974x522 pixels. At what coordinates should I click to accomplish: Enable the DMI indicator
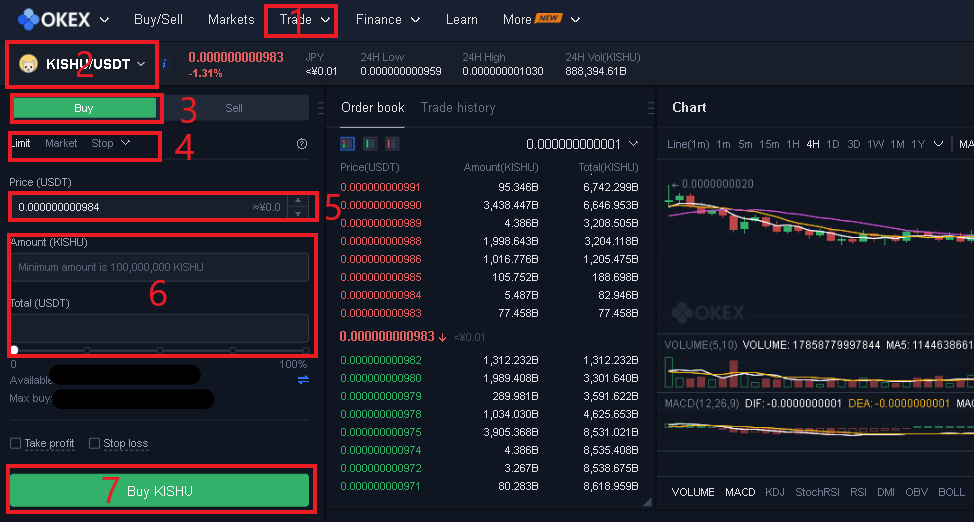click(886, 492)
